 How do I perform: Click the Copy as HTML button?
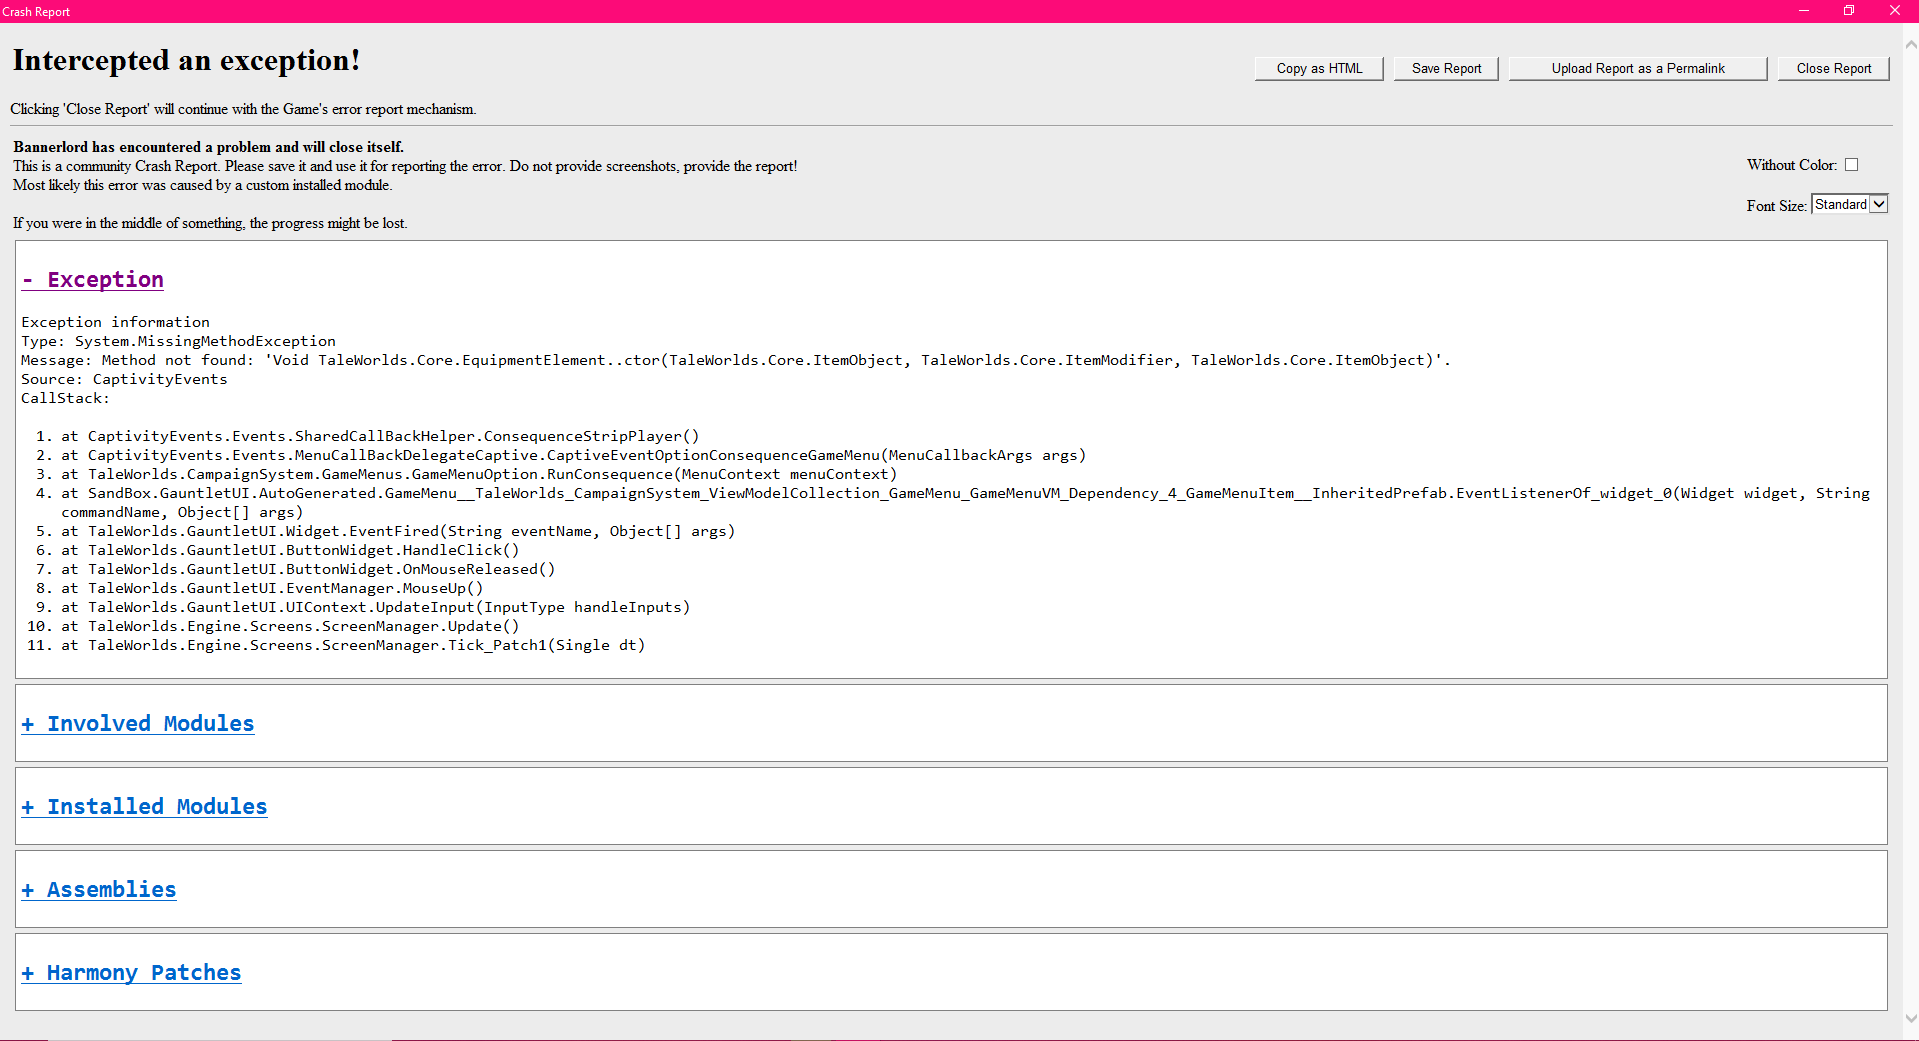(x=1319, y=68)
